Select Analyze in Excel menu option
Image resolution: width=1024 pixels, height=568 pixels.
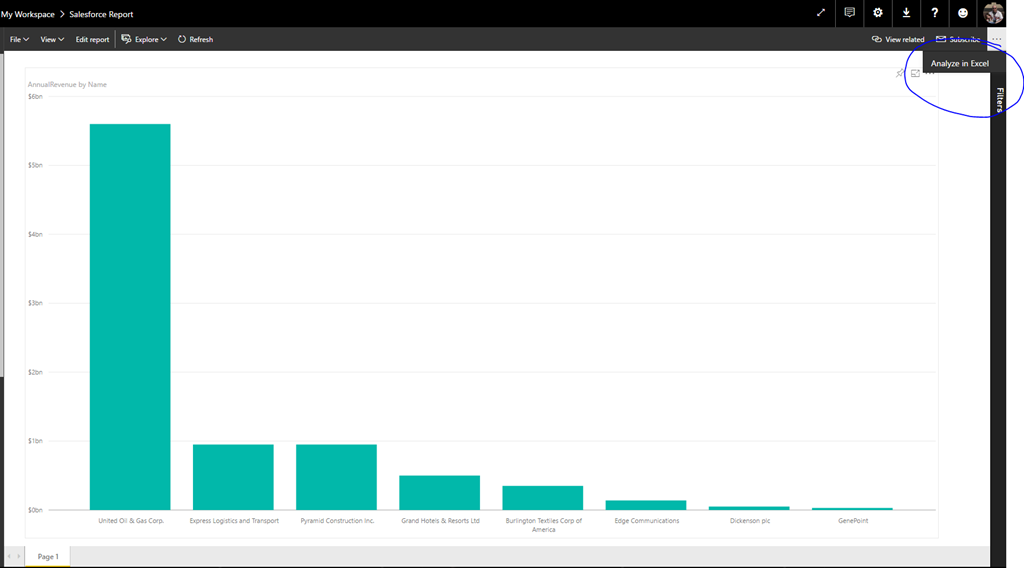pos(959,64)
